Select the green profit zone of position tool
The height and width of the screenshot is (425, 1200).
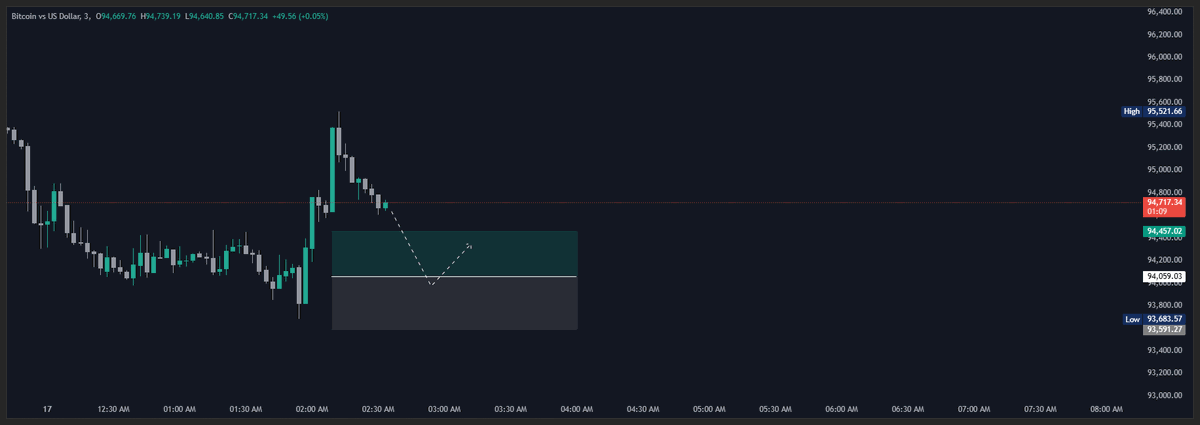click(455, 253)
